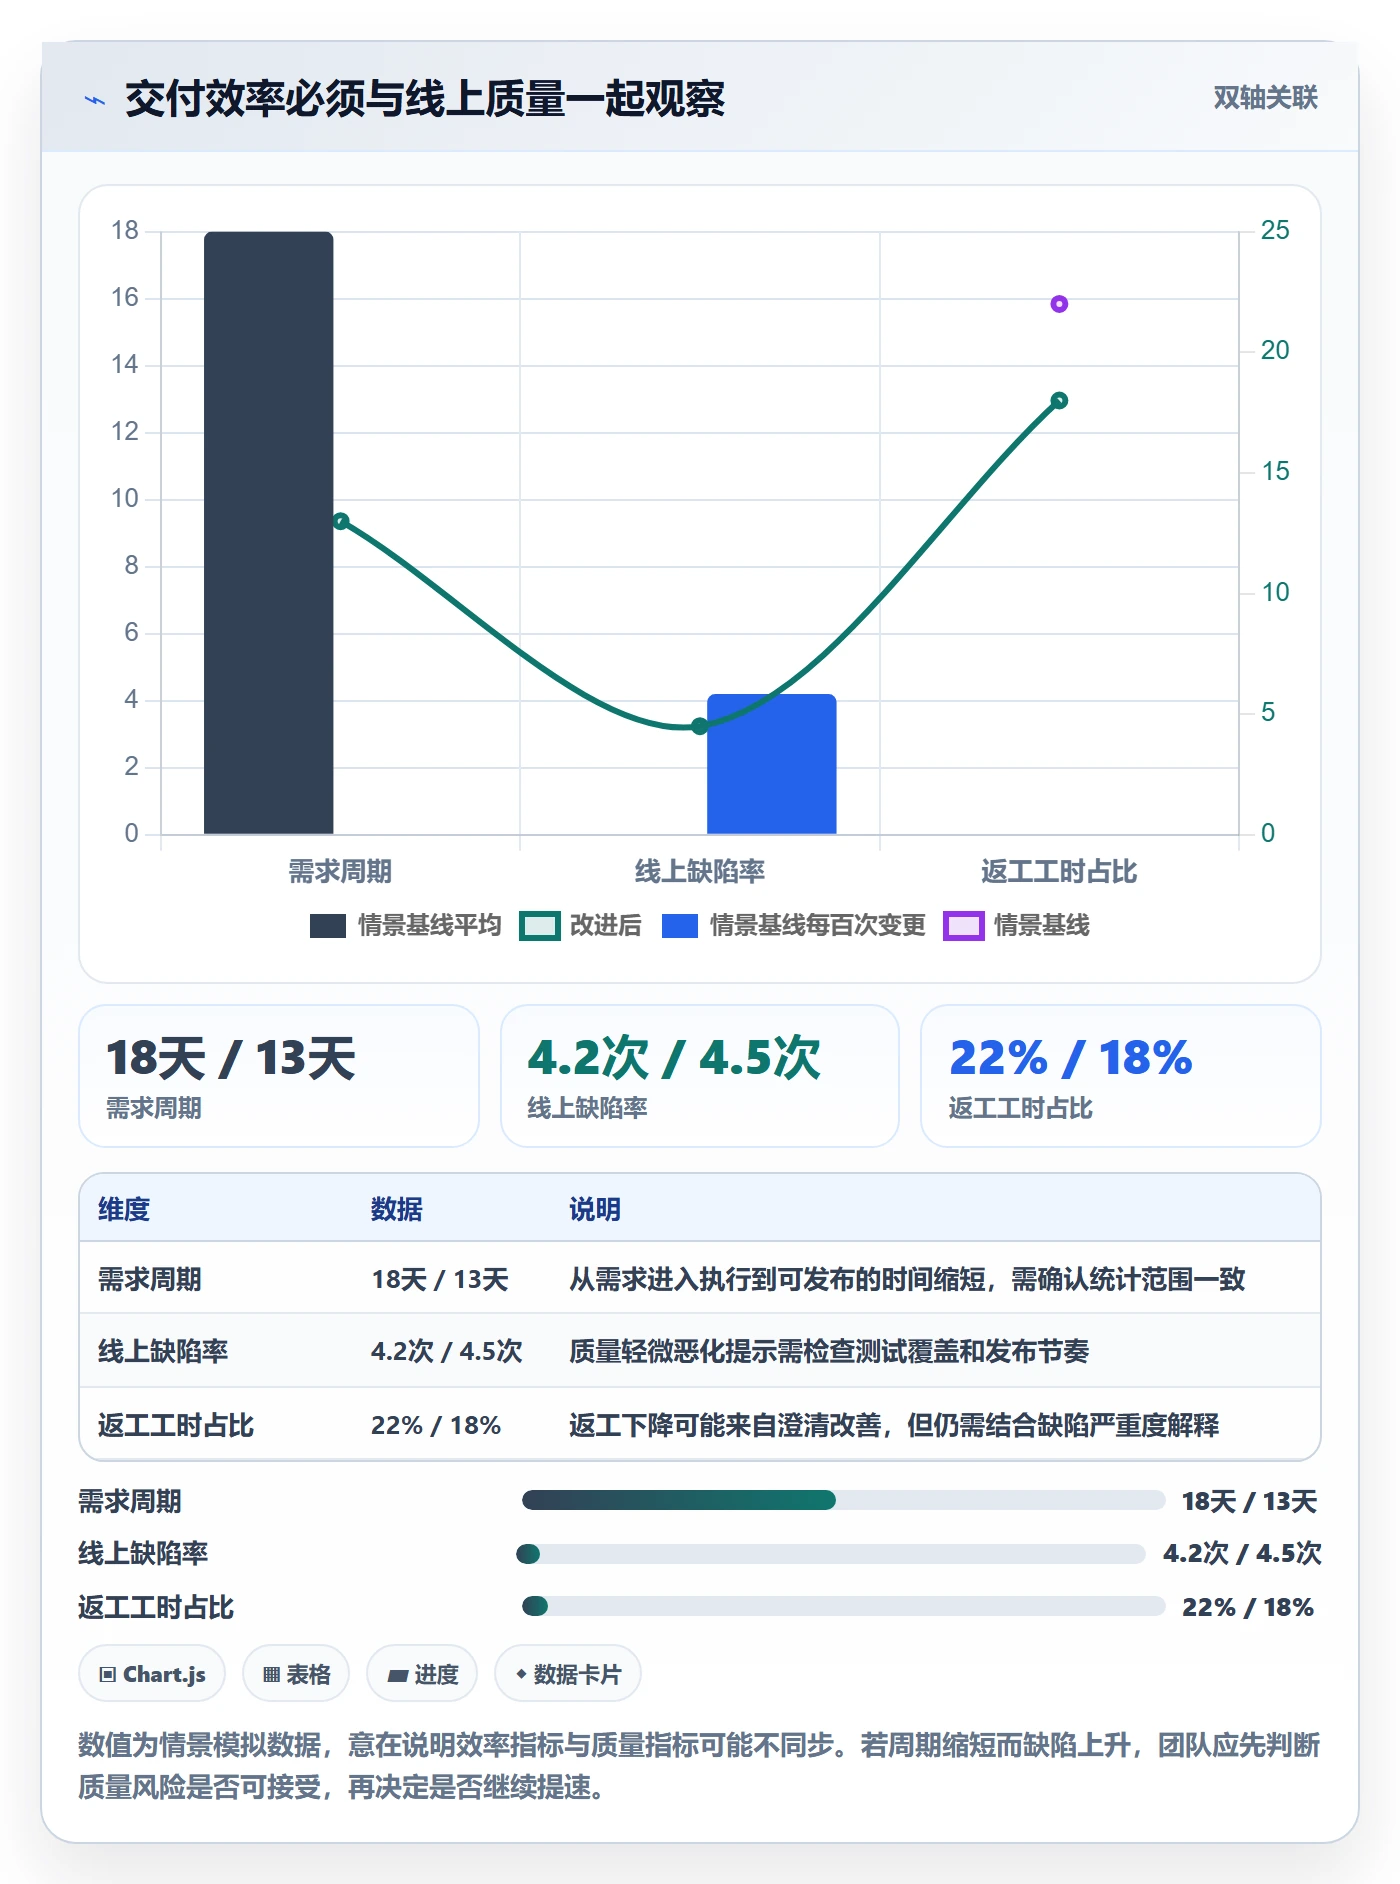Click the 返工工时占比 x-axis label
Screen dimensions: 1400x1884
1059,872
